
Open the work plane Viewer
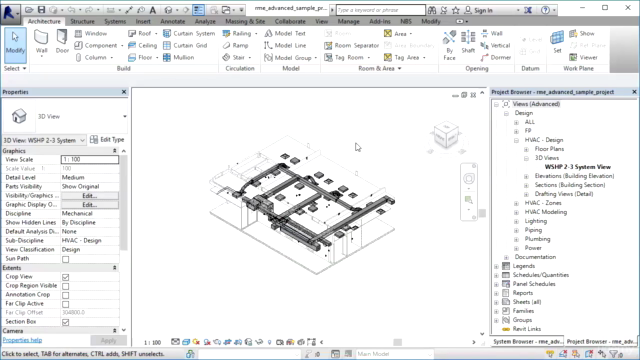pyautogui.click(x=584, y=58)
